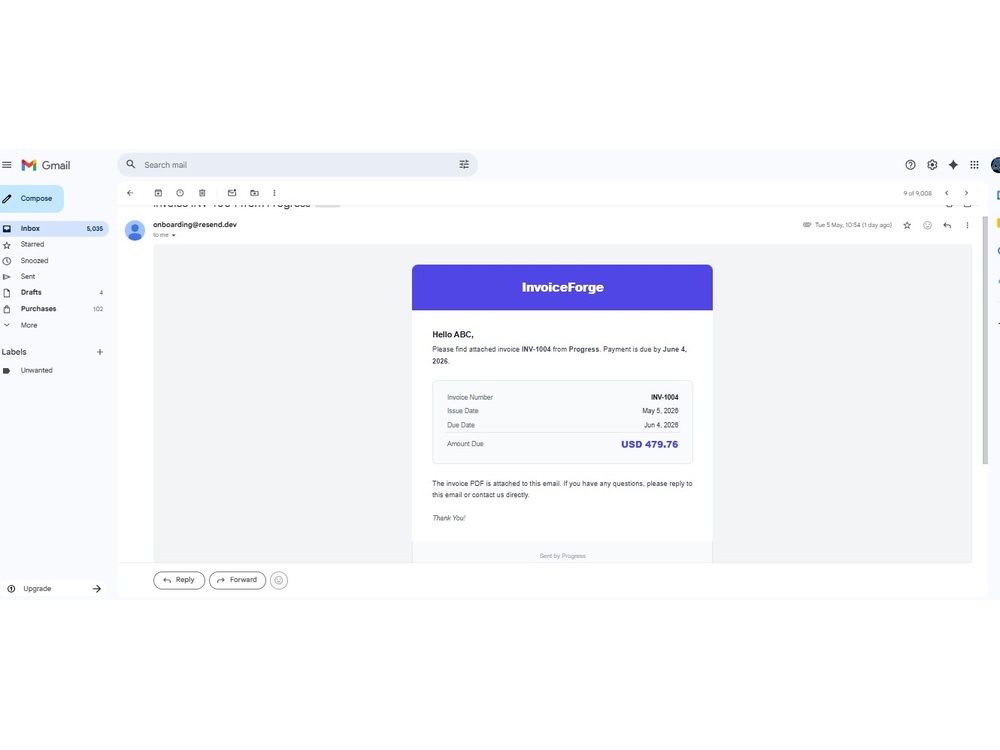Open the Google account avatar

click(x=995, y=165)
